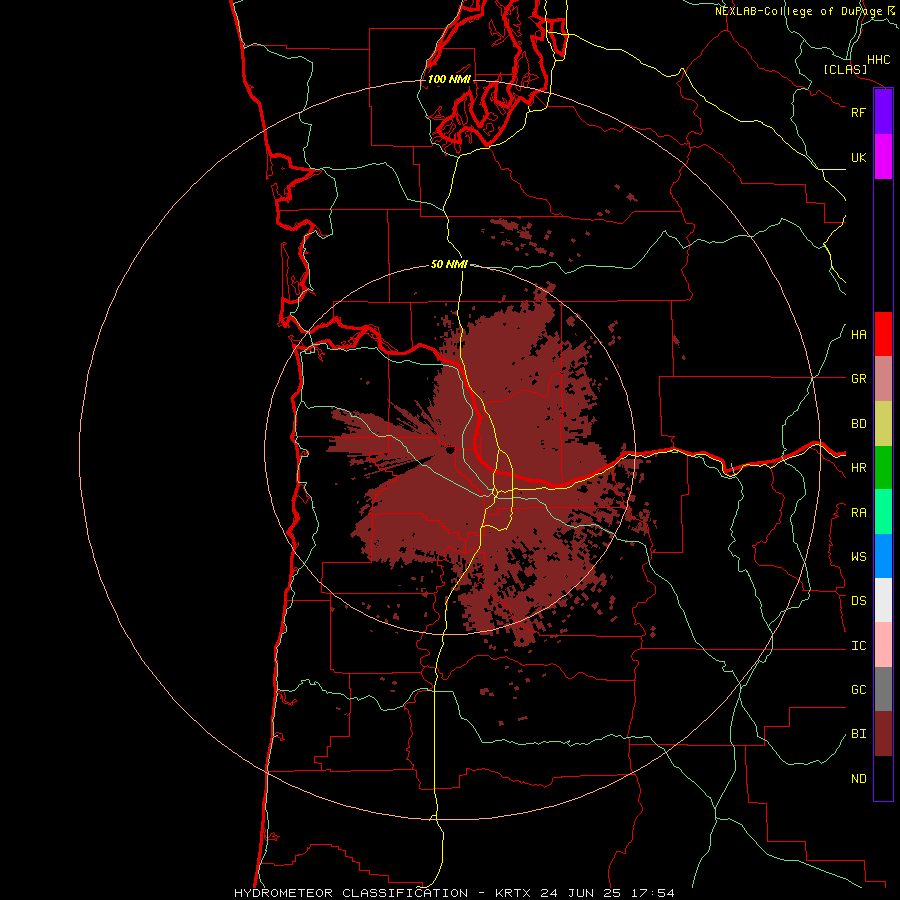The width and height of the screenshot is (900, 900).
Task: Click the HA legend label
Action: pos(858,335)
